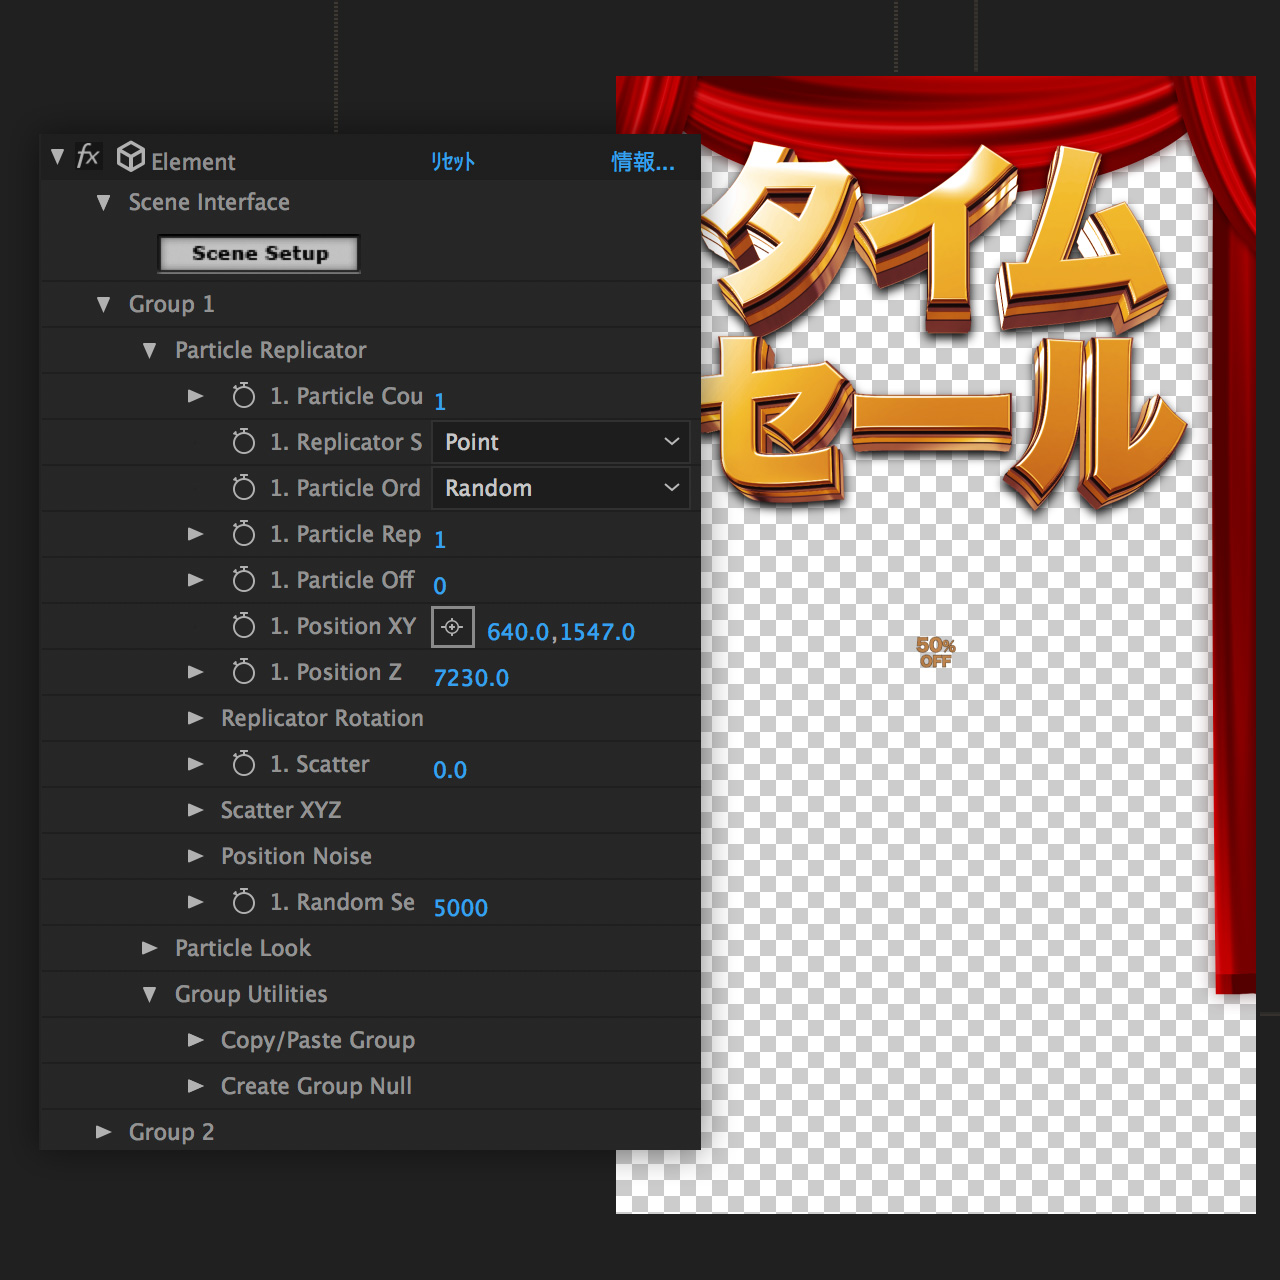Enable keyframing stopwatch for Position XY
This screenshot has width=1280, height=1280.
[243, 626]
